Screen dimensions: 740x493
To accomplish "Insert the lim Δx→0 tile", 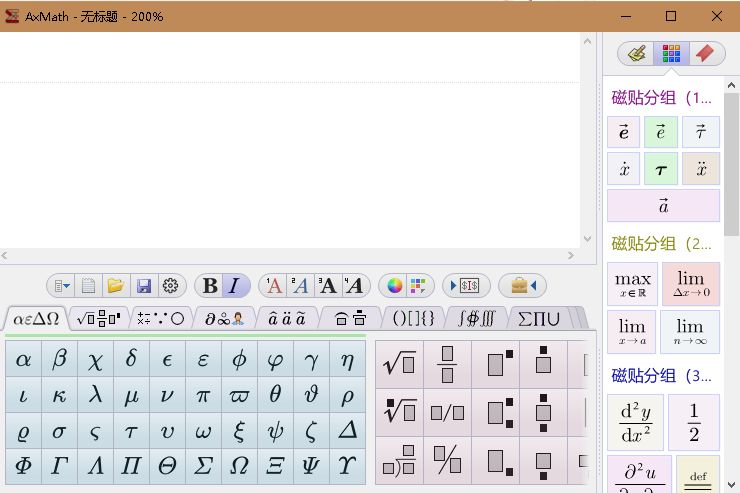I will (691, 284).
